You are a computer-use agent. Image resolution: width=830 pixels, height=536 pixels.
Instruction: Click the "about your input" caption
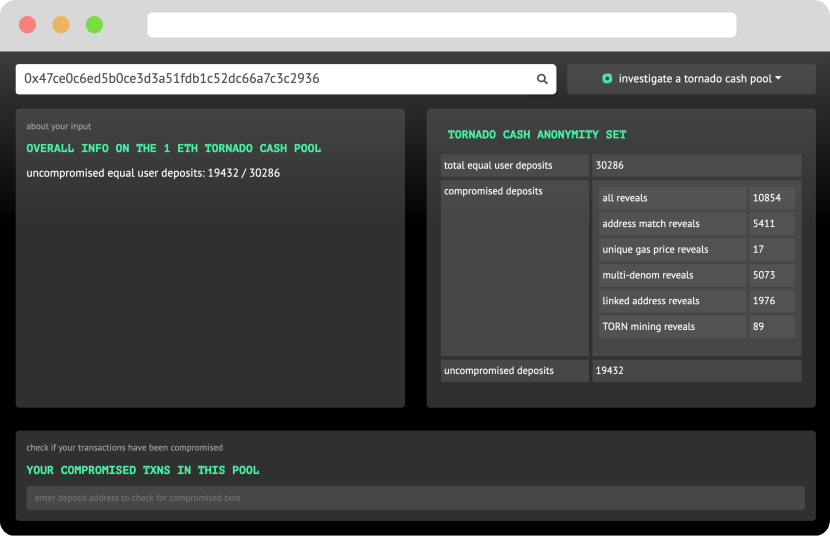coord(59,126)
